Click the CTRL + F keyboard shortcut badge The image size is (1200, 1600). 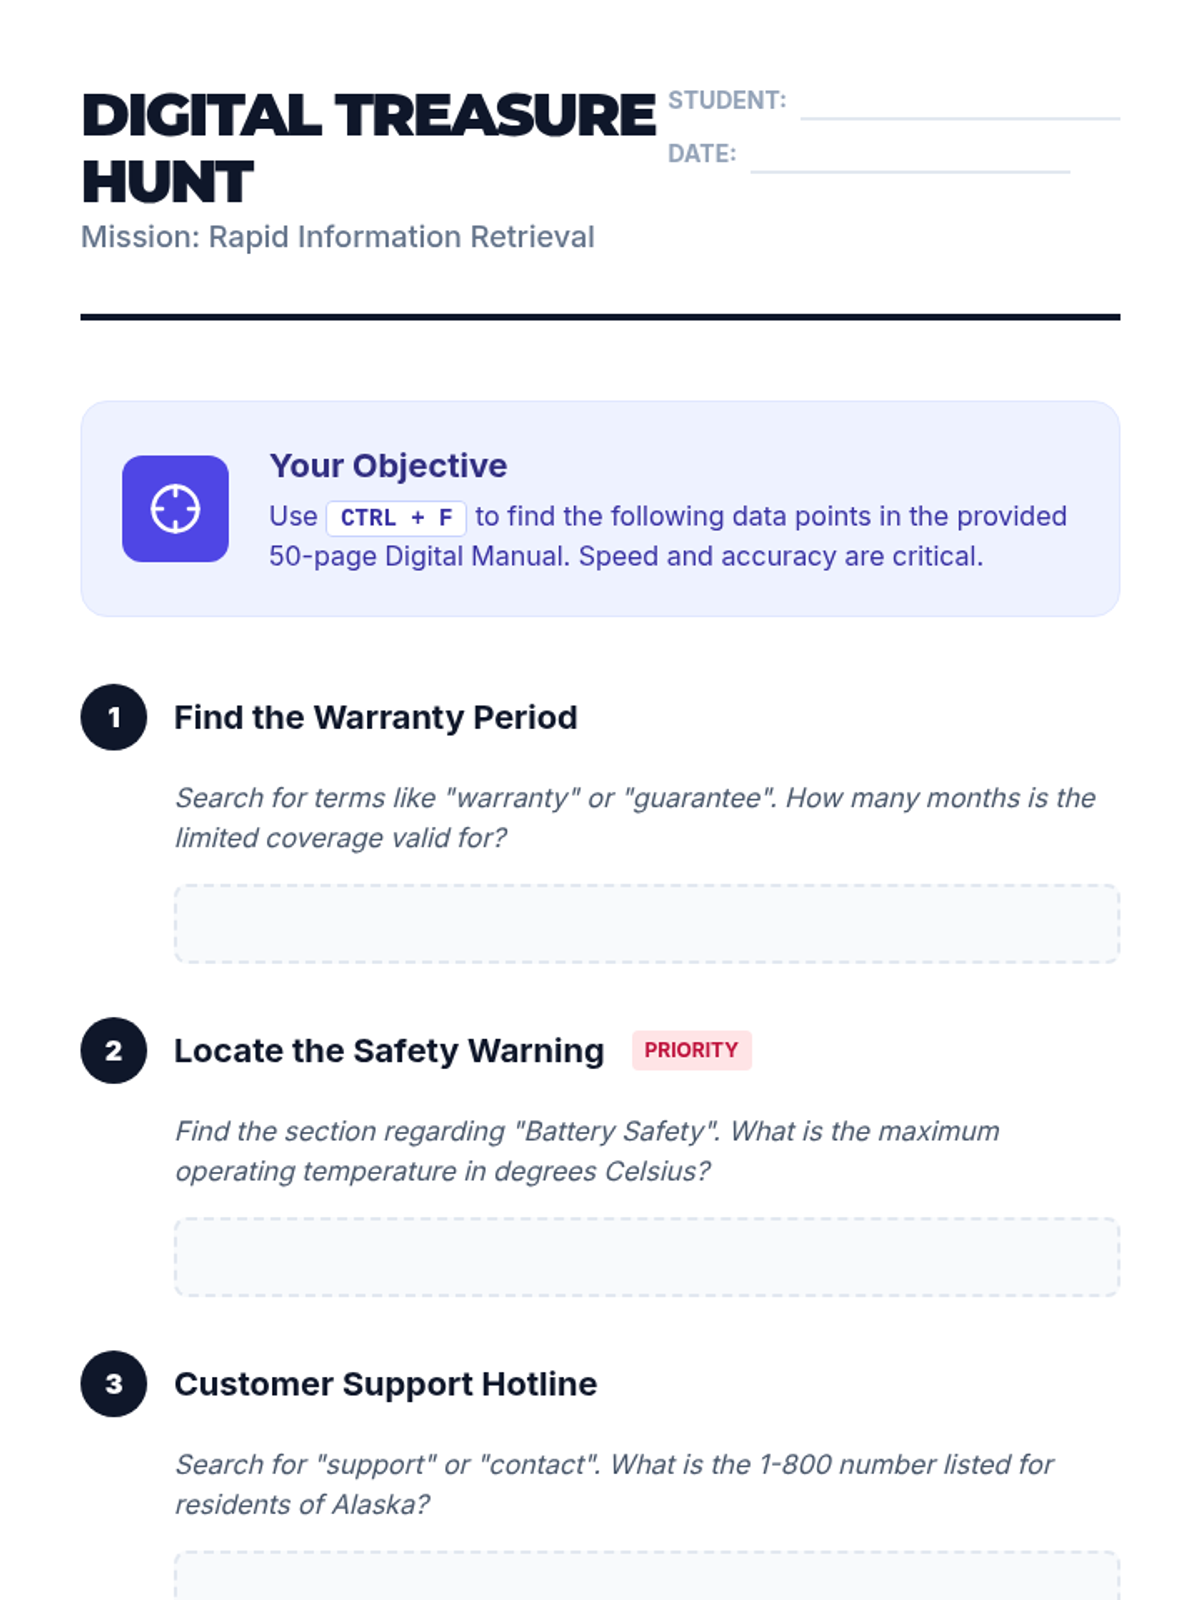click(x=396, y=518)
